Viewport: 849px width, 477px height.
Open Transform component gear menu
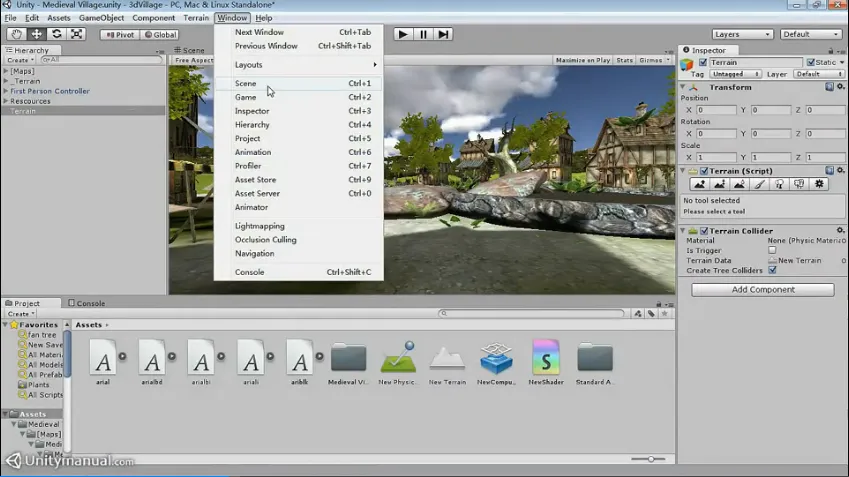(840, 87)
